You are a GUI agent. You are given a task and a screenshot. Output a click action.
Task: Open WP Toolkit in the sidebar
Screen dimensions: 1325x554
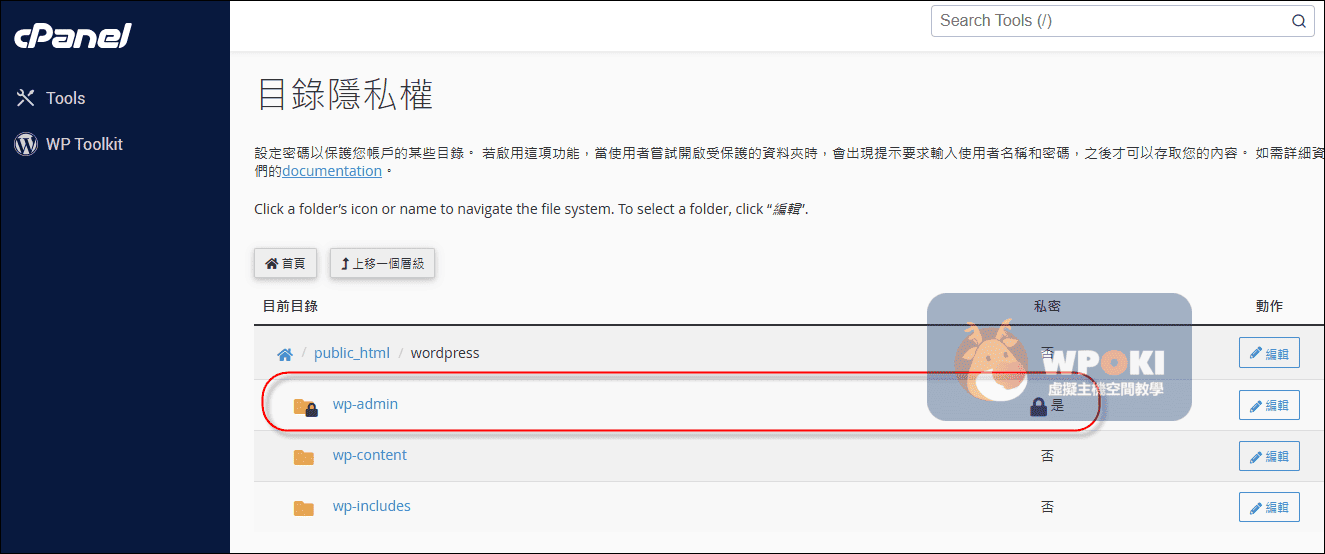pos(84,144)
